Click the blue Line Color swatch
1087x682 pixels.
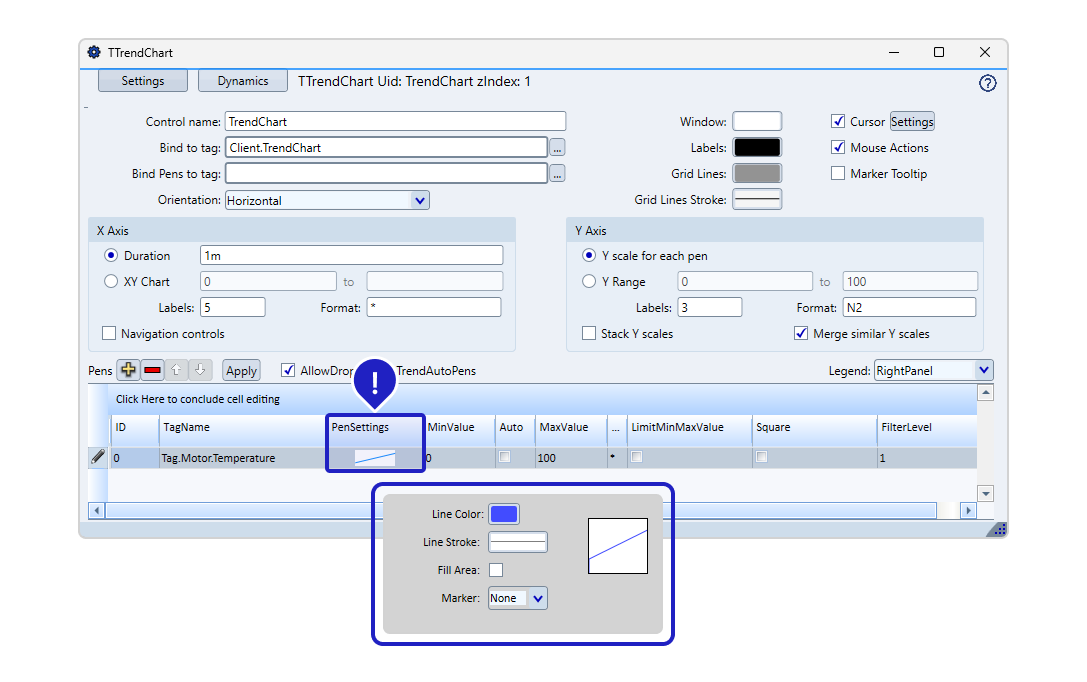click(504, 514)
